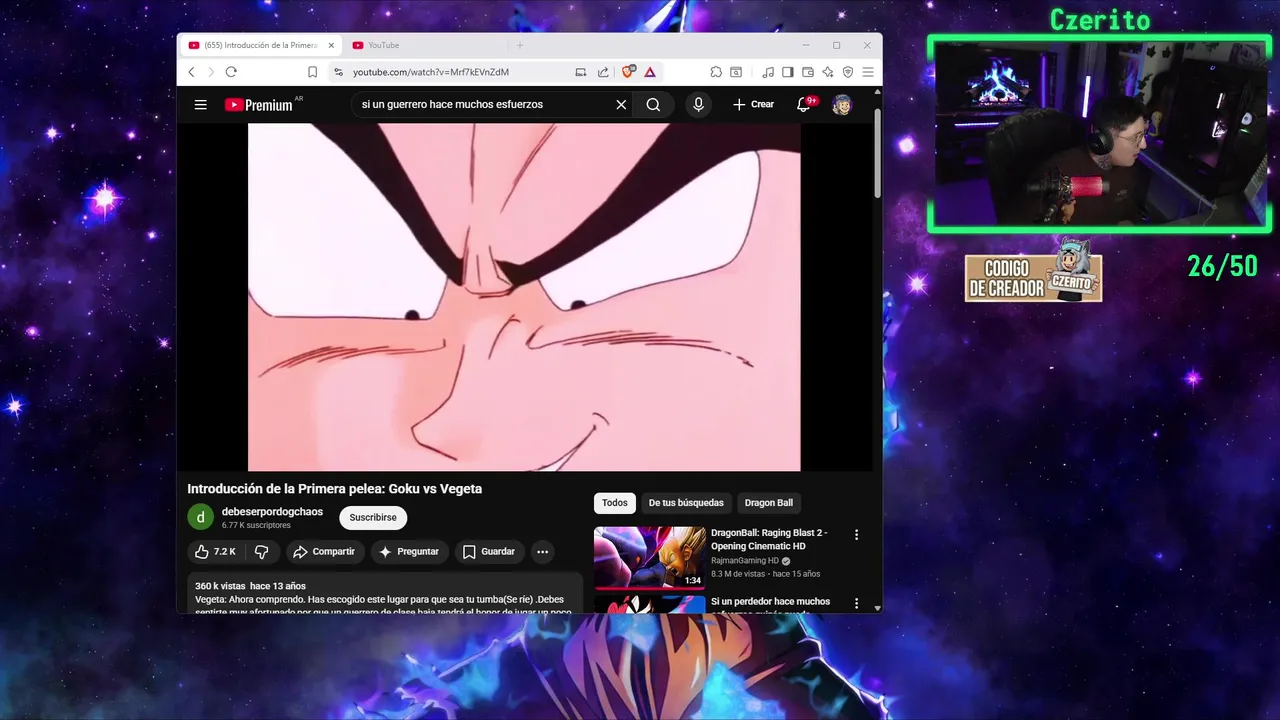Open the site settings icon in the address bar
1280x720 pixels.
338,72
